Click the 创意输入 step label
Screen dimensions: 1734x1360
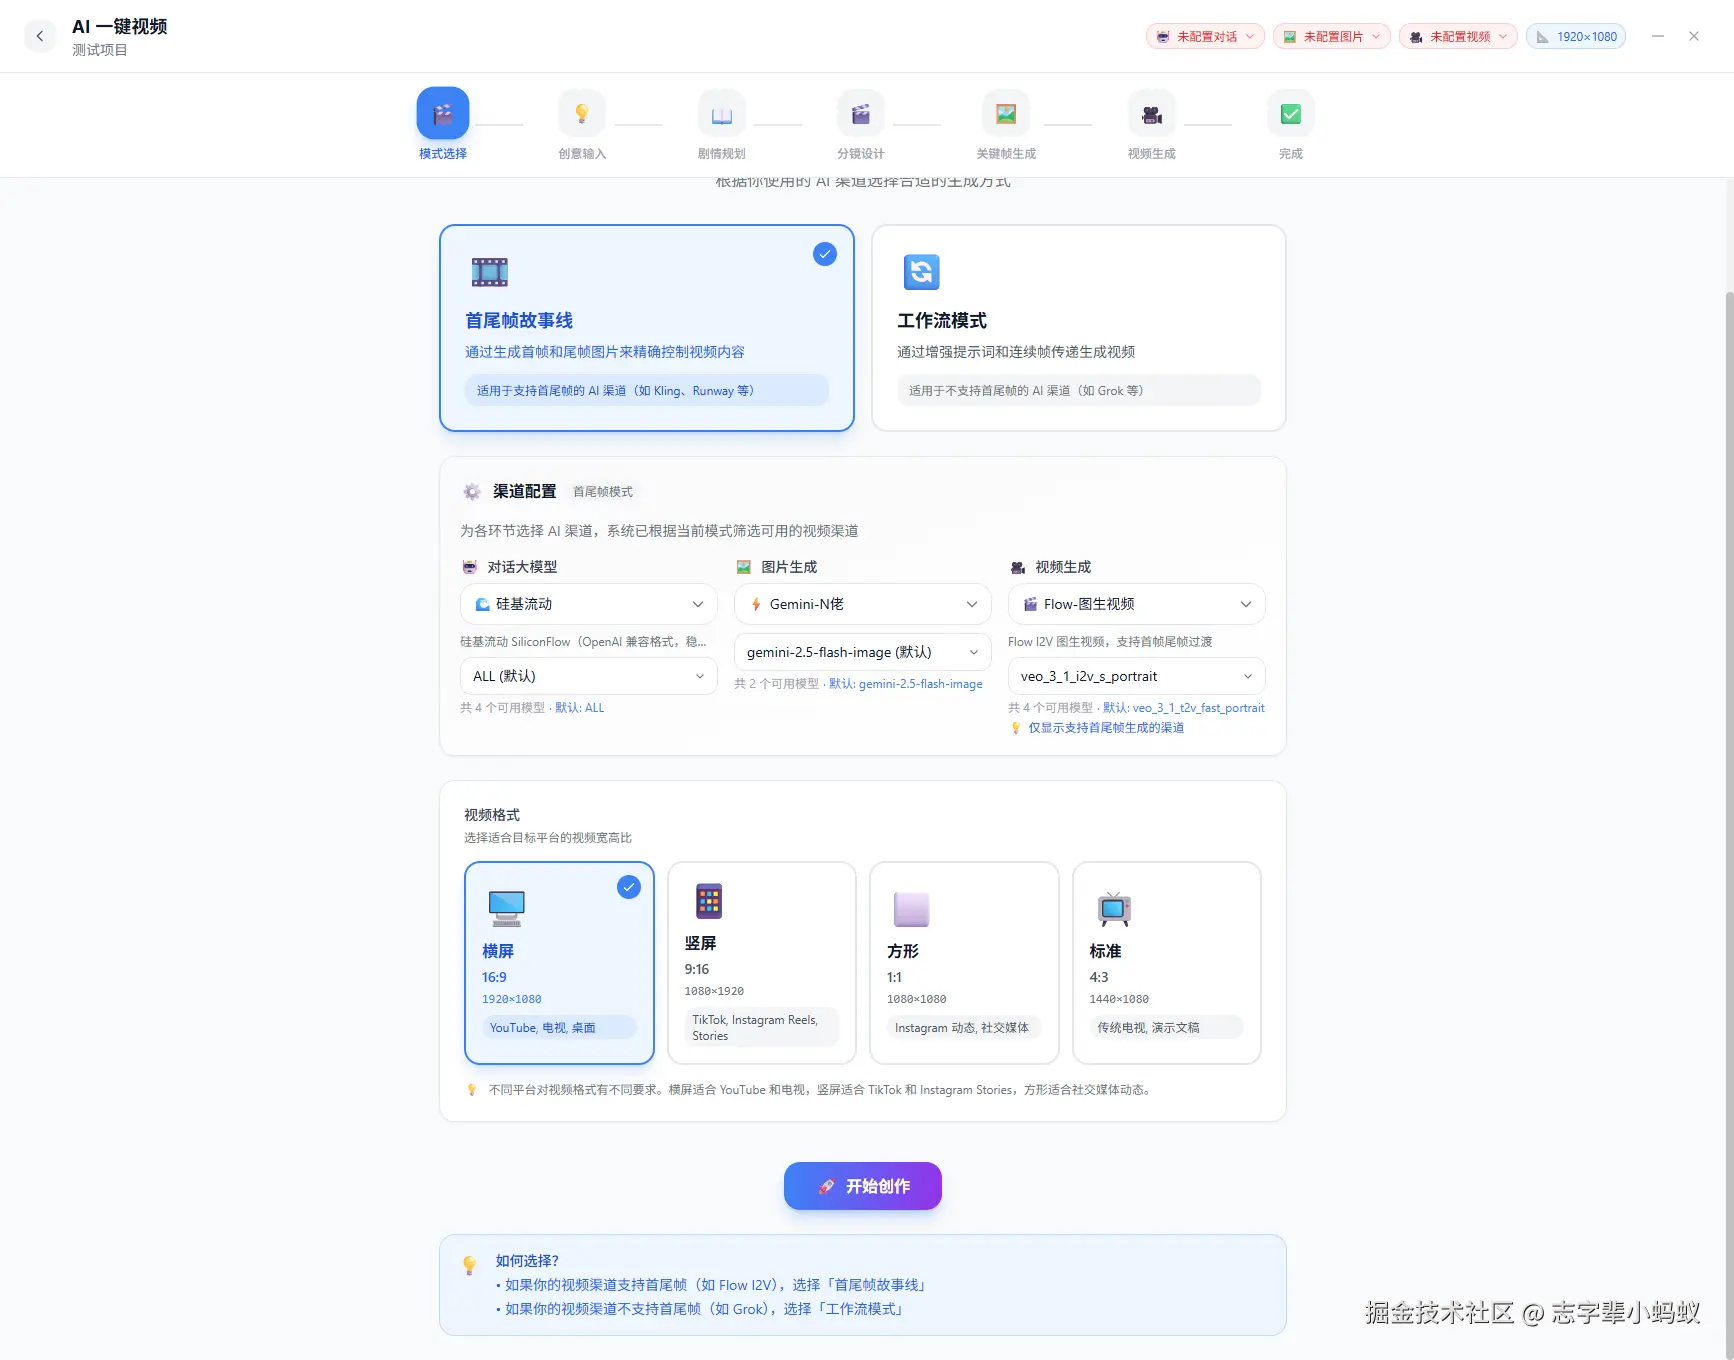582,154
